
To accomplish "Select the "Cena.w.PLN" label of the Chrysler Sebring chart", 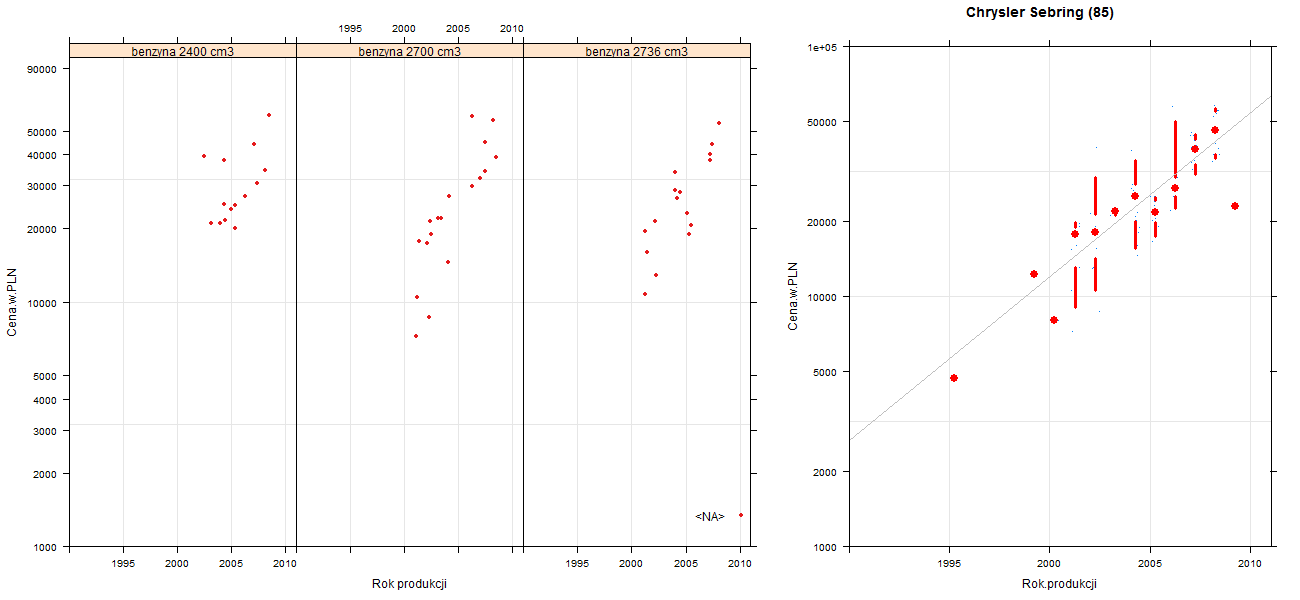I will [793, 296].
